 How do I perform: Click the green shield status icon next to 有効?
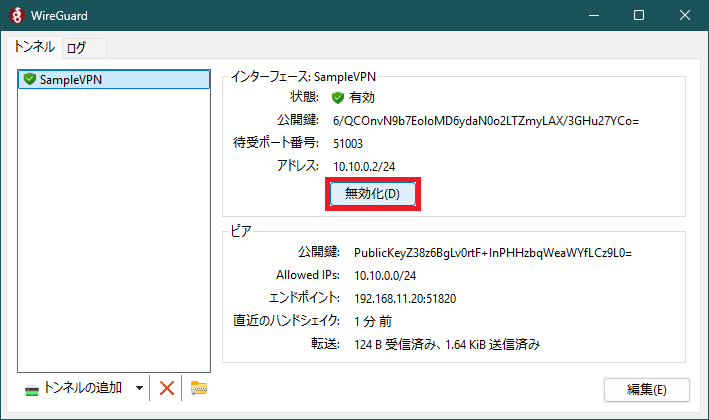[338, 98]
